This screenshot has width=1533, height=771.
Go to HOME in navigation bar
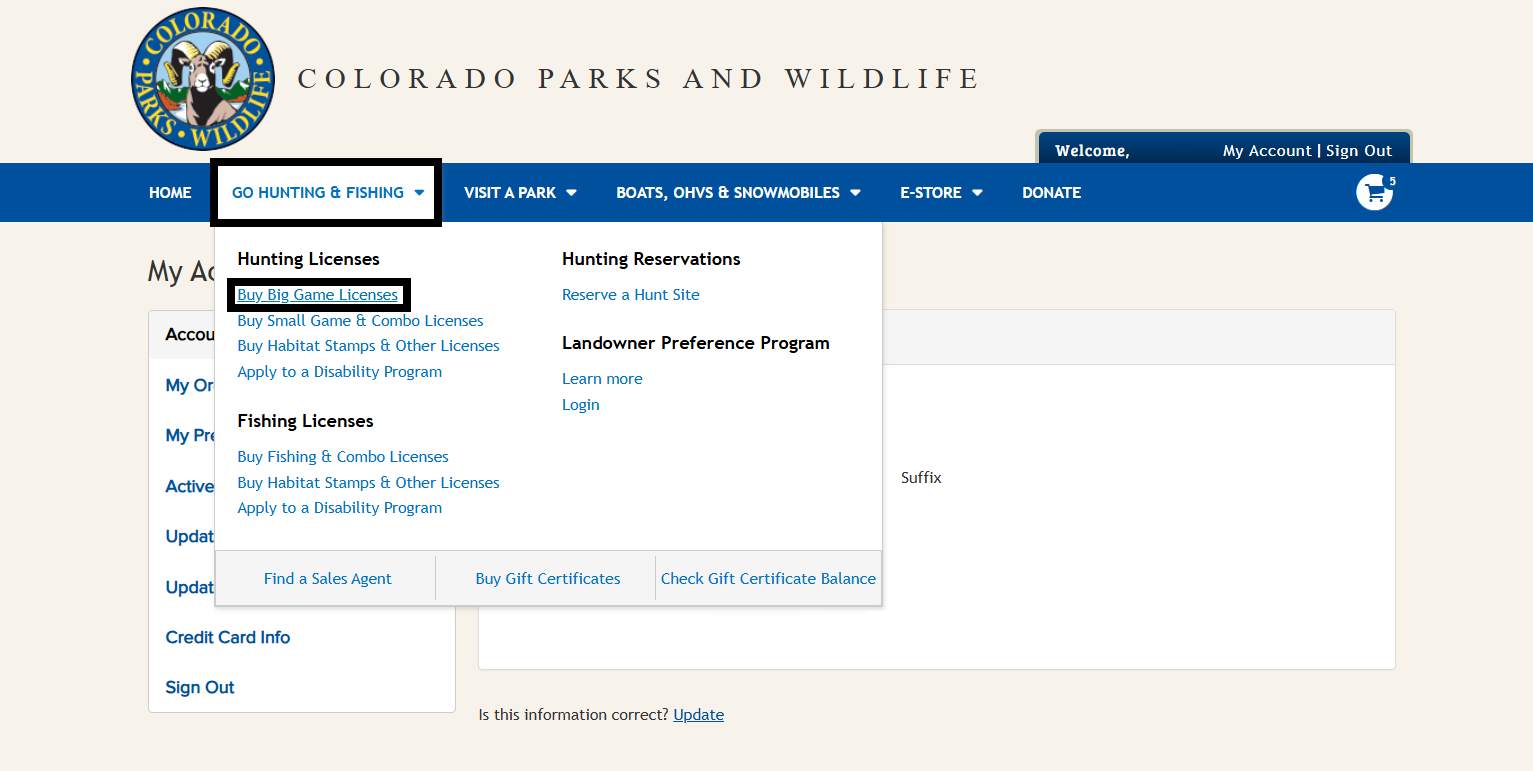point(170,193)
